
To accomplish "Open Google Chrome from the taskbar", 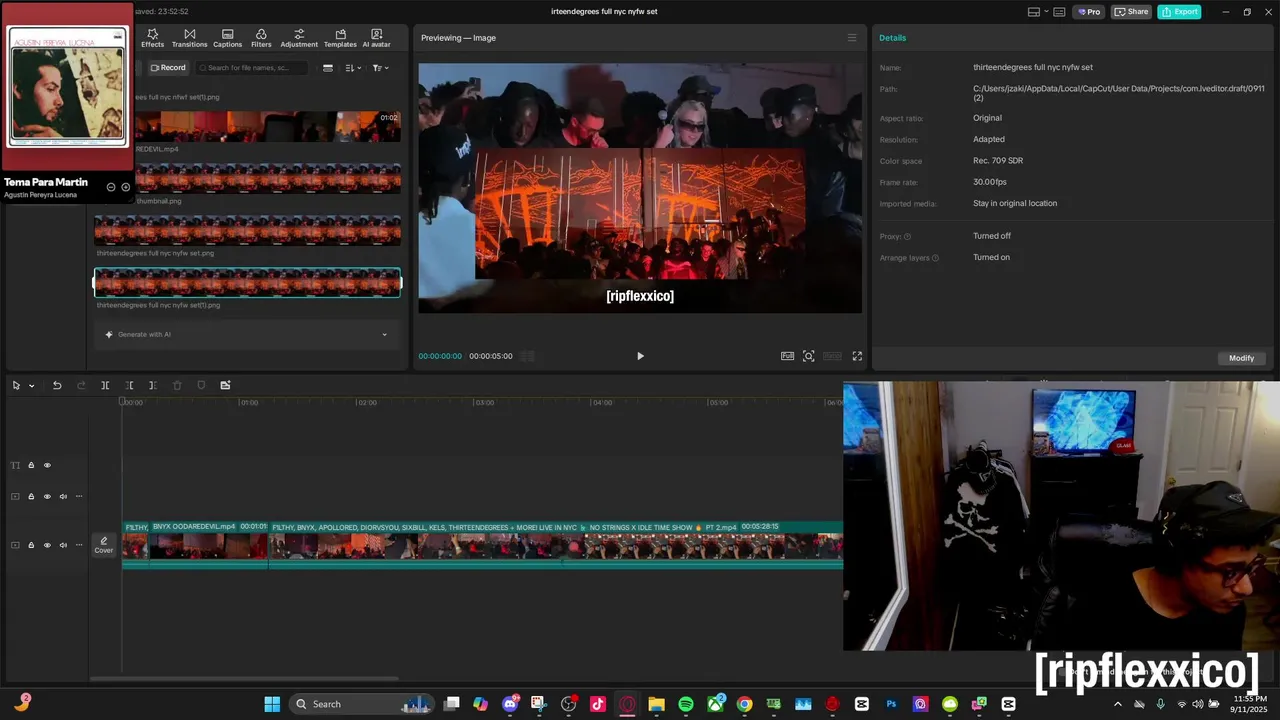I will (x=745, y=704).
